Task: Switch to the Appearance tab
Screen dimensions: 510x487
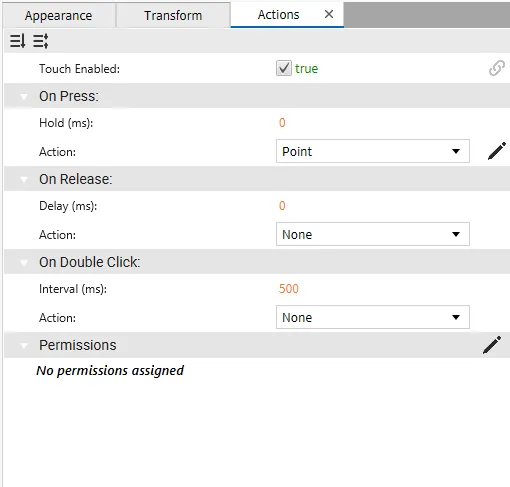Action: point(58,15)
